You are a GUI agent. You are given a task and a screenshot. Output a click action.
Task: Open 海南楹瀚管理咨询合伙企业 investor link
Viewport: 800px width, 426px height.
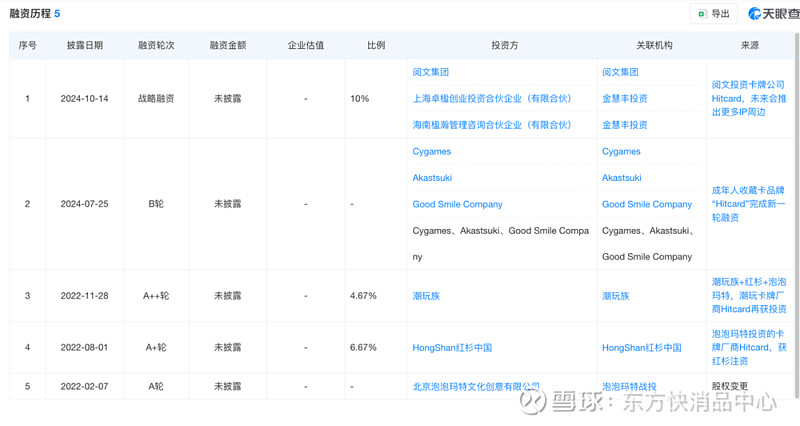(492, 125)
